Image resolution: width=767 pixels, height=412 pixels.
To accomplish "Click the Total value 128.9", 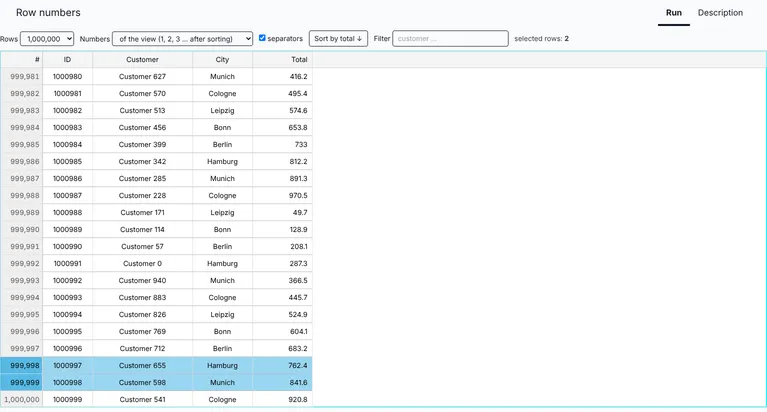I will (282, 229).
